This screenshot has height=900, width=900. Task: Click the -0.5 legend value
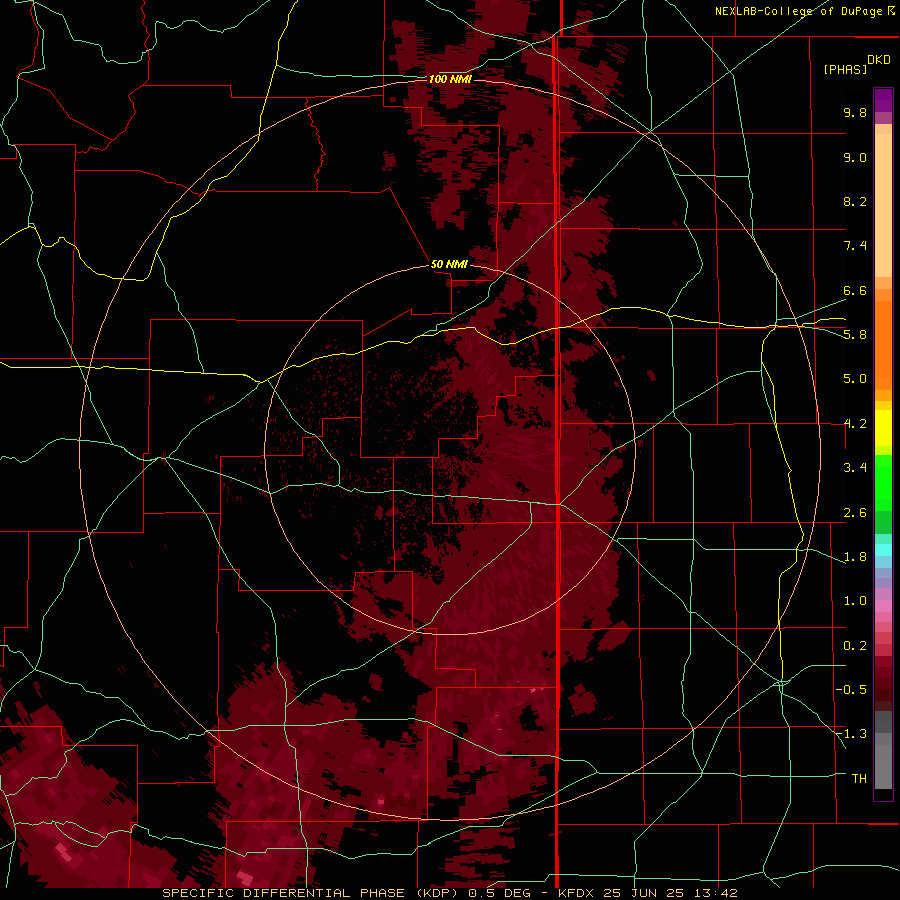point(852,690)
